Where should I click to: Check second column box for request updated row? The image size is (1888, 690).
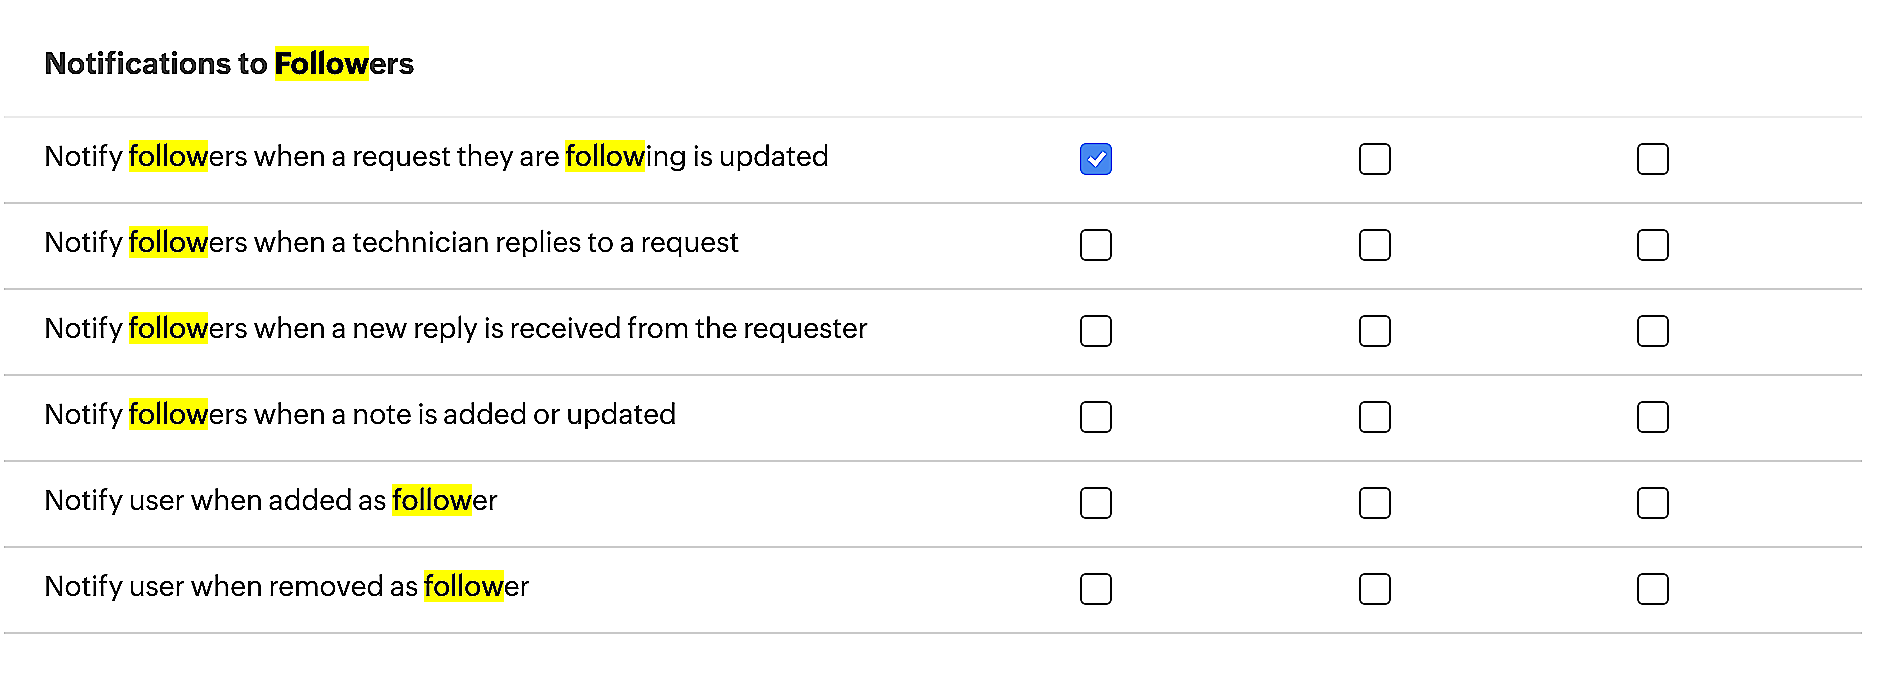pyautogui.click(x=1375, y=158)
